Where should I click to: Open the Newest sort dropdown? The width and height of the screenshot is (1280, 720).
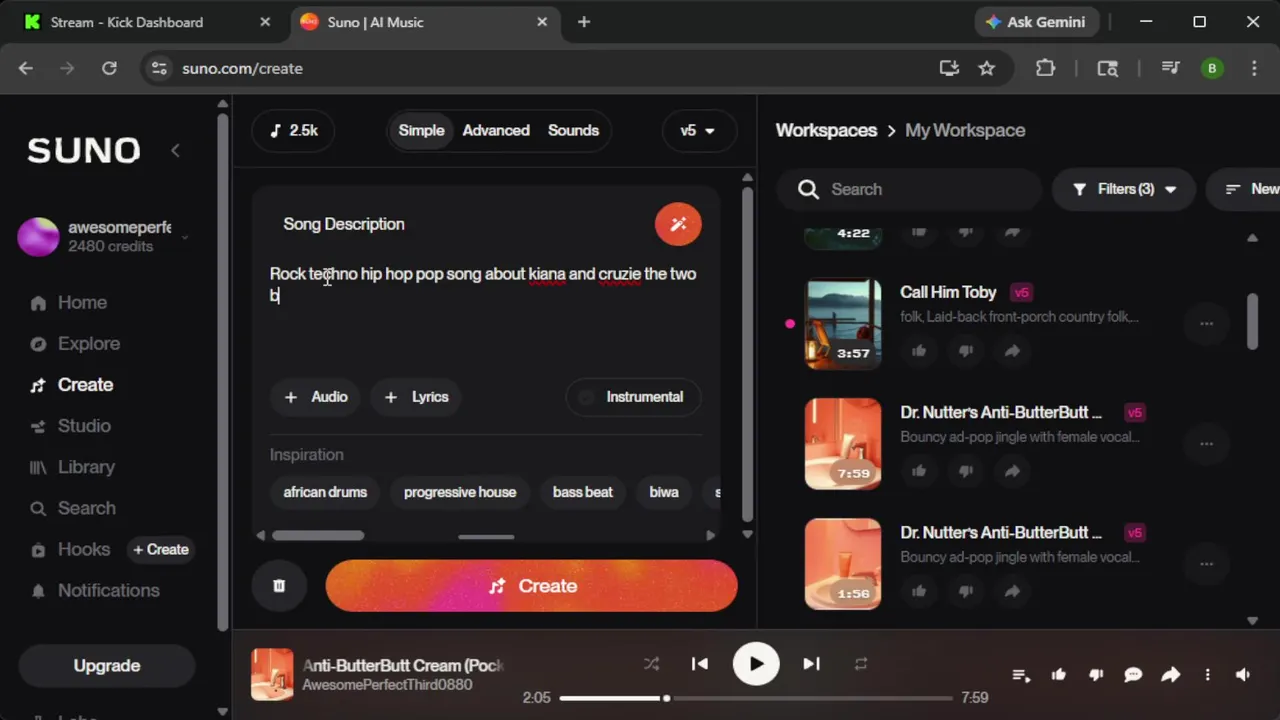[x=1243, y=189]
